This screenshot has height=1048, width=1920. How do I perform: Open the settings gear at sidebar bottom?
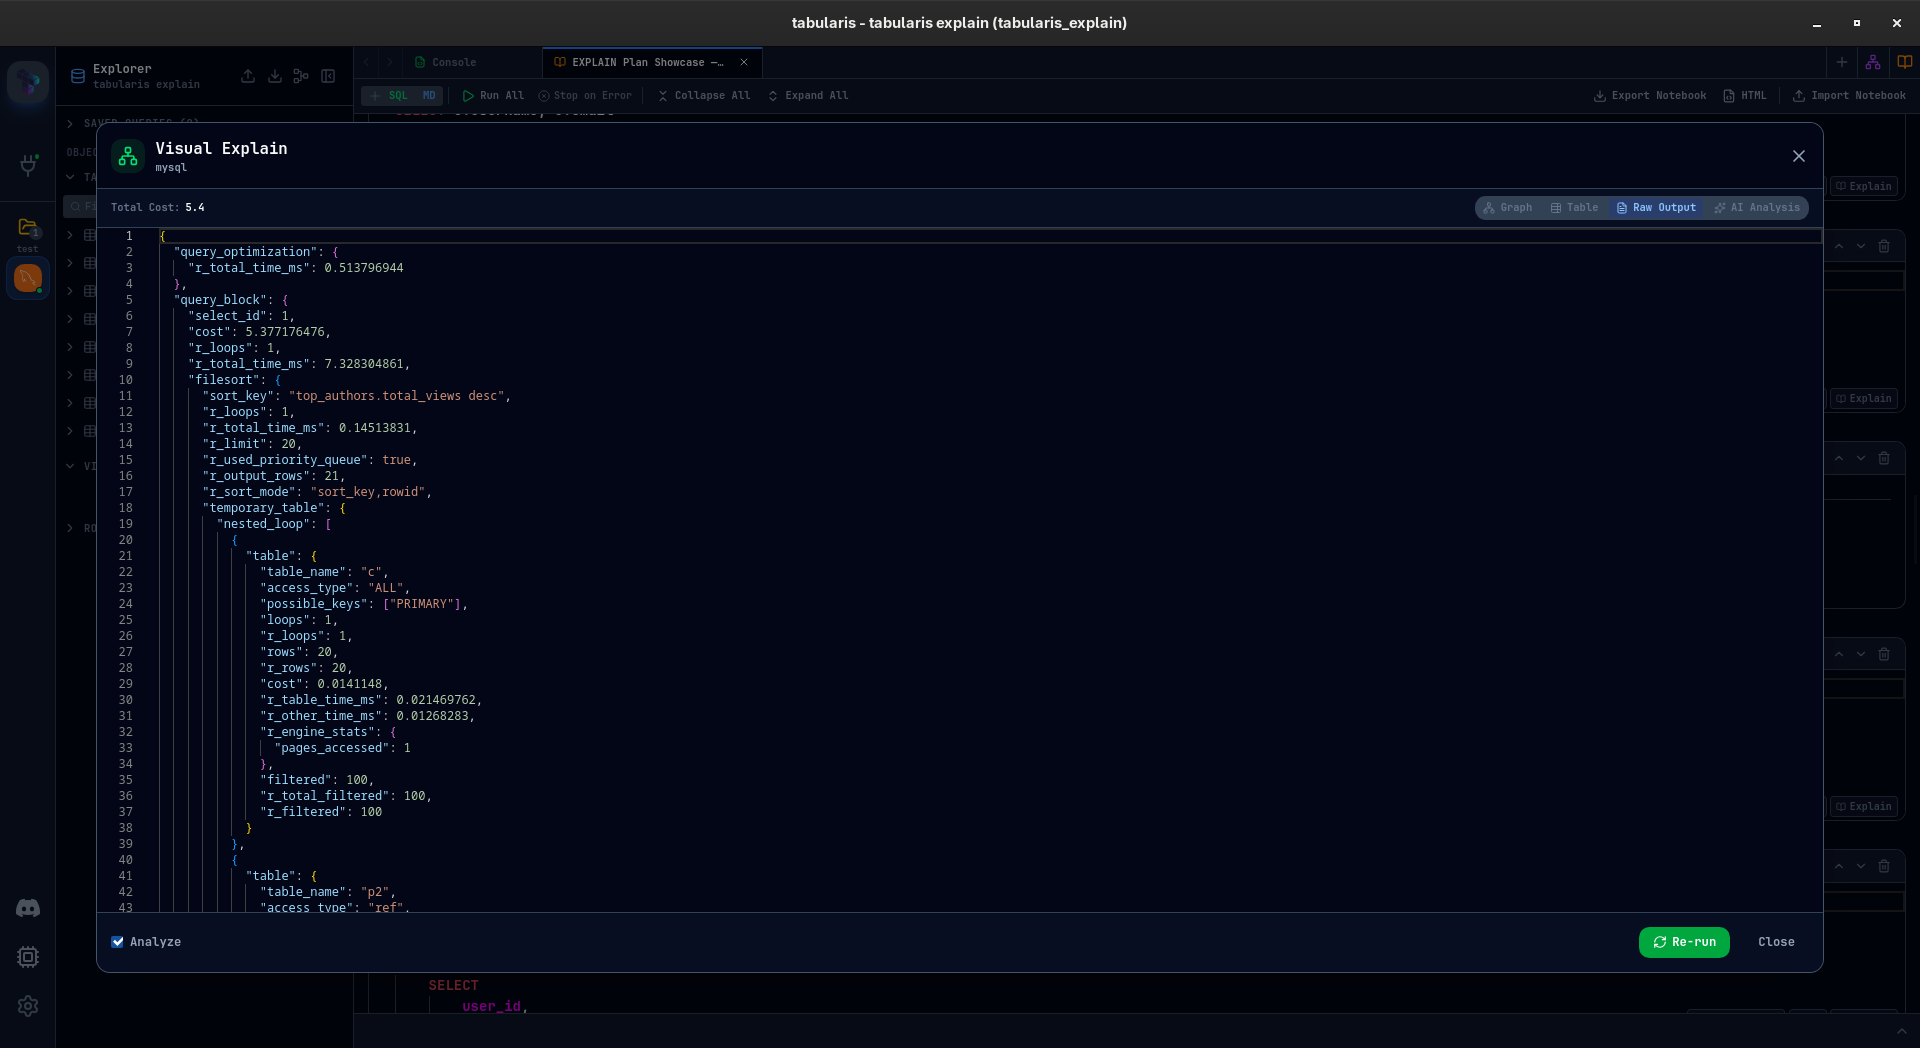(28, 1007)
